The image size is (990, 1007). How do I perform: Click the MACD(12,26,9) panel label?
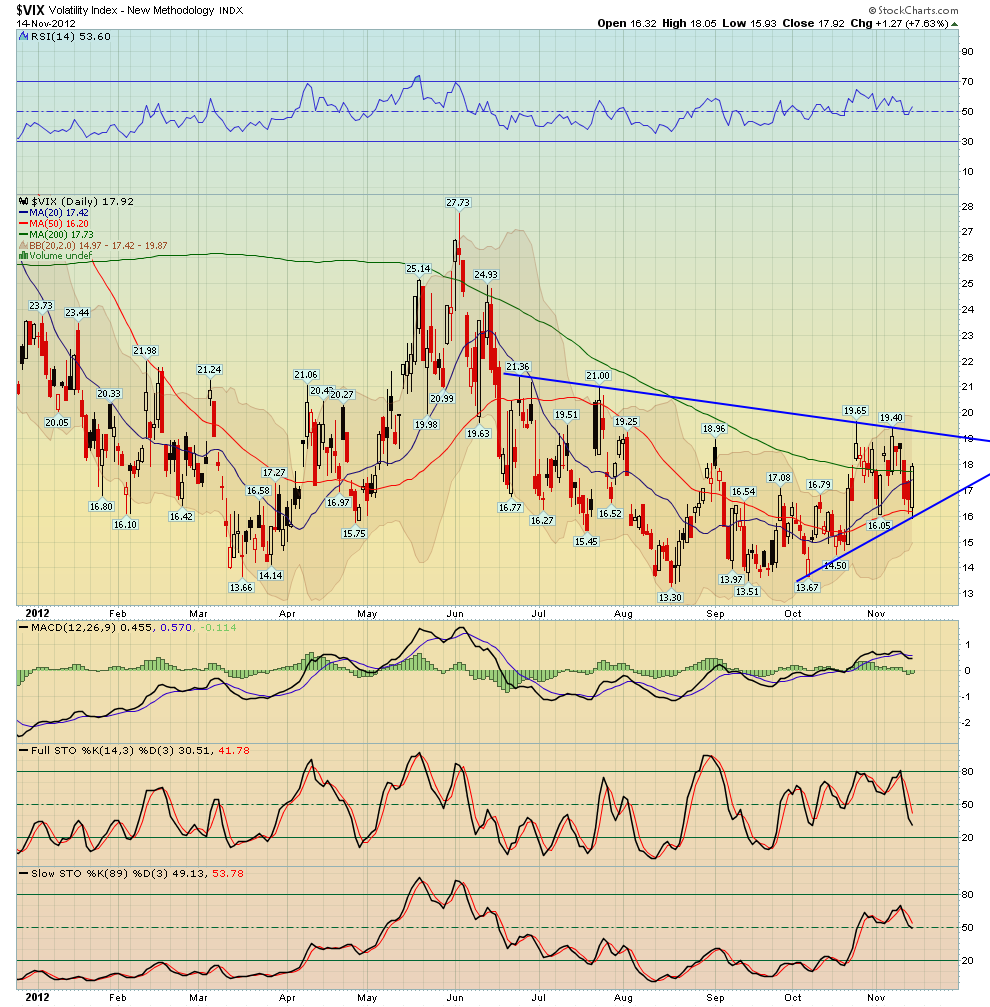pyautogui.click(x=60, y=628)
